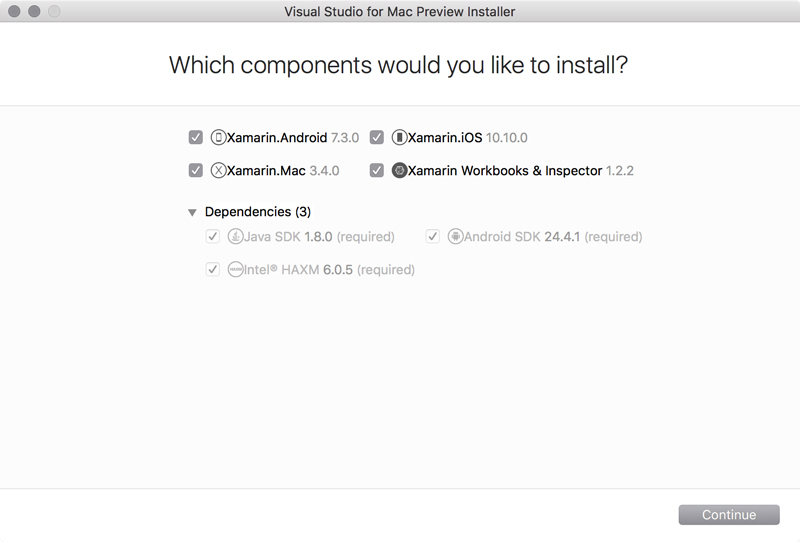Click the Java SDK required checkbox
Viewport: 800px width, 542px height.
point(213,236)
